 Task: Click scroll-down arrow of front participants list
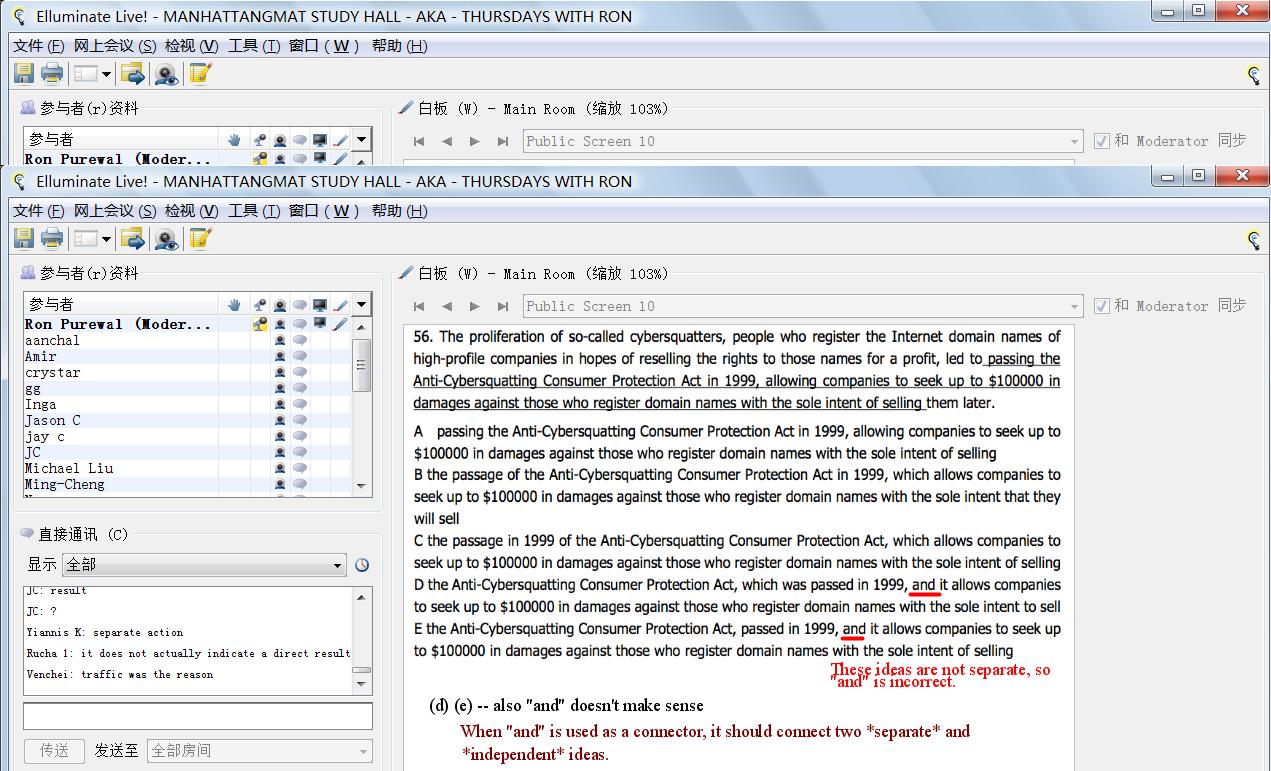(362, 485)
